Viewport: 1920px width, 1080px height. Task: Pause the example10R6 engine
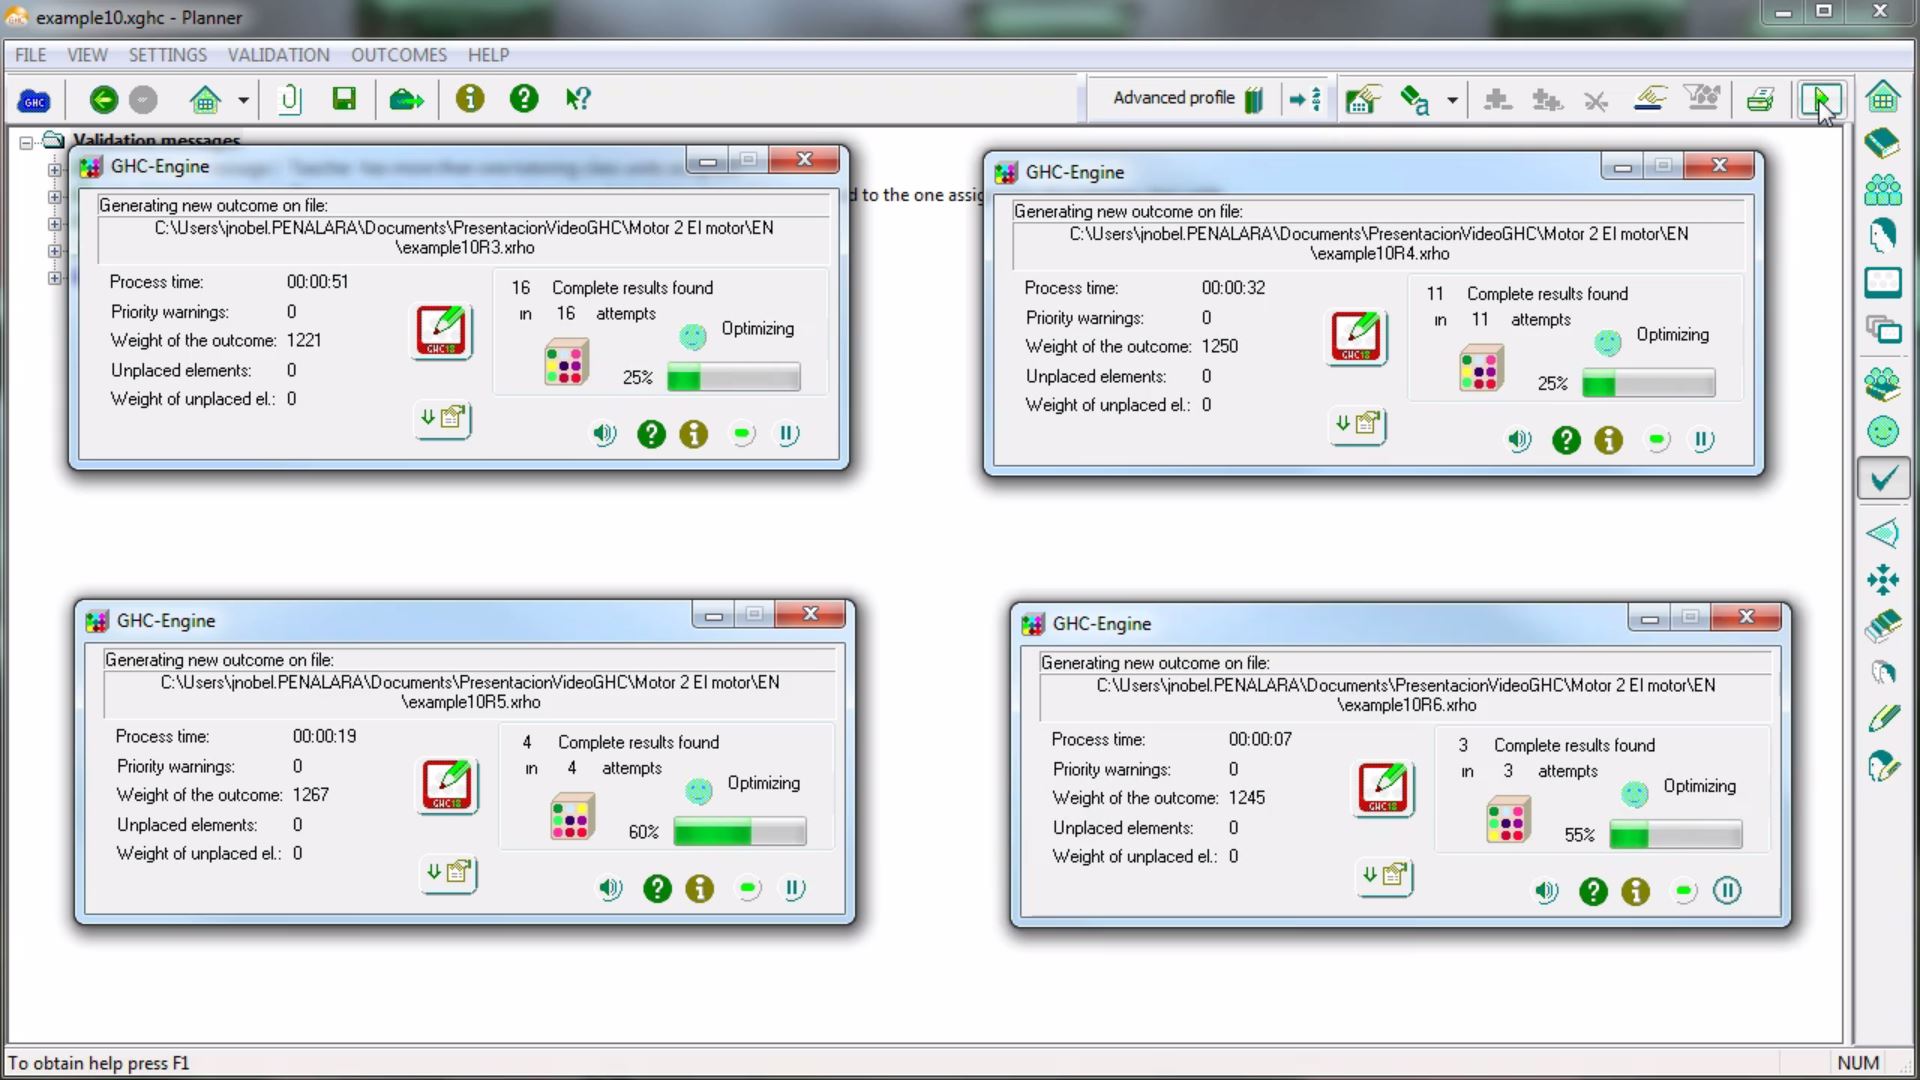(1727, 890)
